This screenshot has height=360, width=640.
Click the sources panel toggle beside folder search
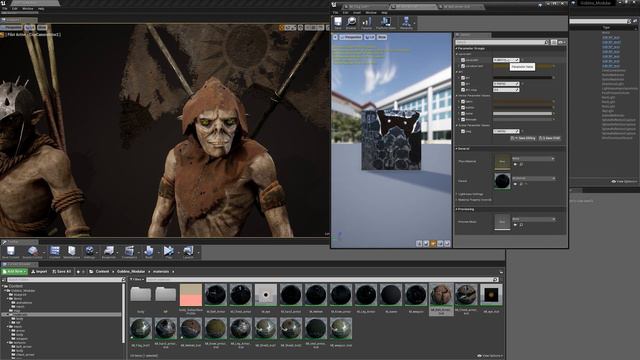[x=4, y=280]
